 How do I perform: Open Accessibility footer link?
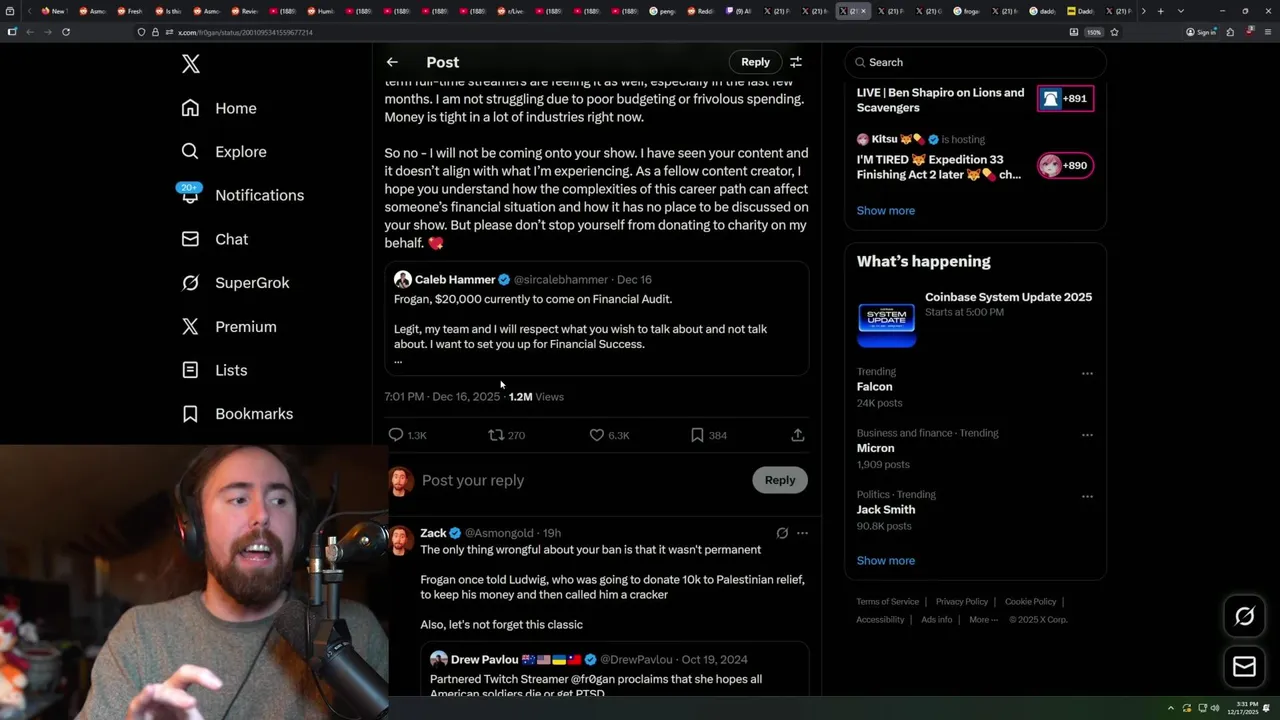tap(880, 620)
